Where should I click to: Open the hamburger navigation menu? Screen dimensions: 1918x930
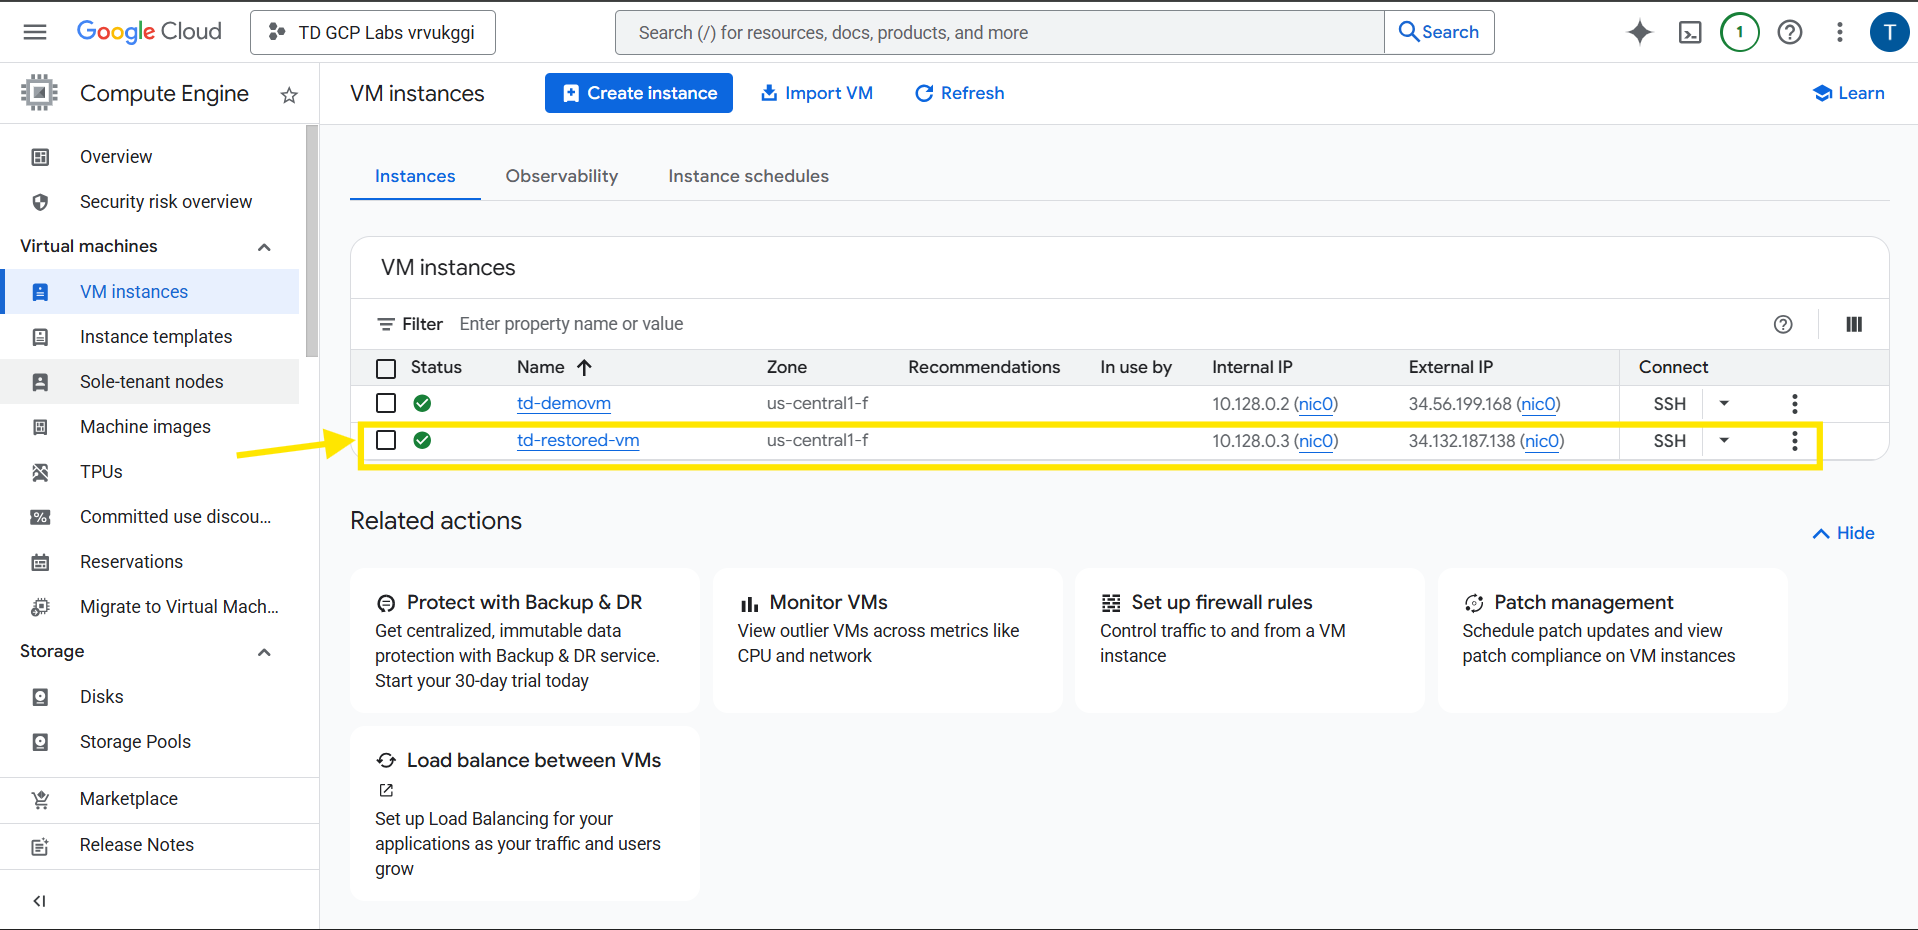click(35, 32)
